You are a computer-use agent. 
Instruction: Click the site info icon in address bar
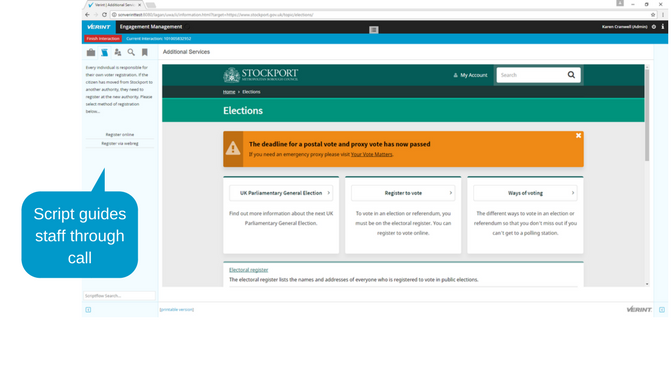click(x=114, y=15)
